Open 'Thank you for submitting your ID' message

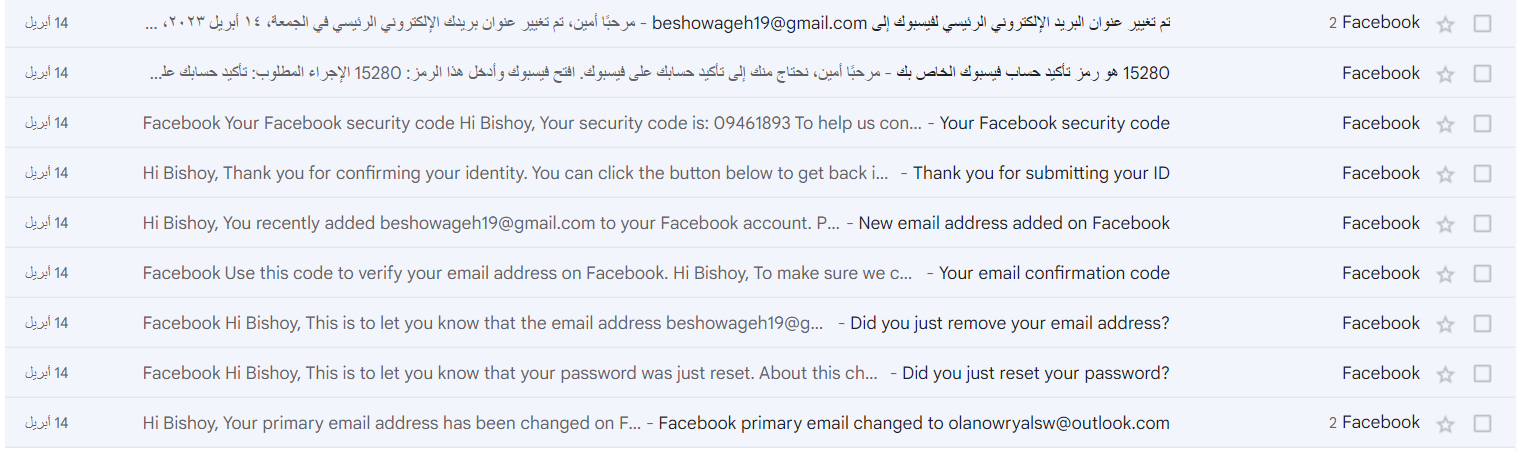[1040, 173]
